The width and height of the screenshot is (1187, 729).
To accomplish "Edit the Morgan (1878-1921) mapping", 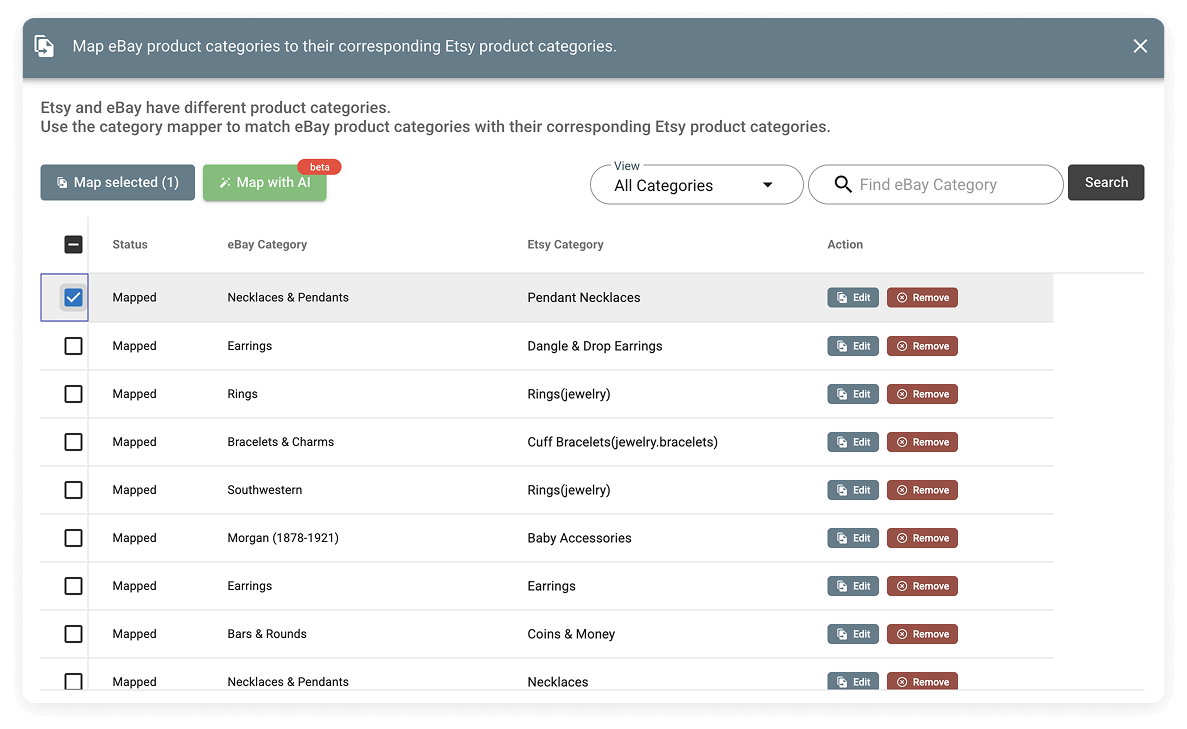I will (853, 538).
